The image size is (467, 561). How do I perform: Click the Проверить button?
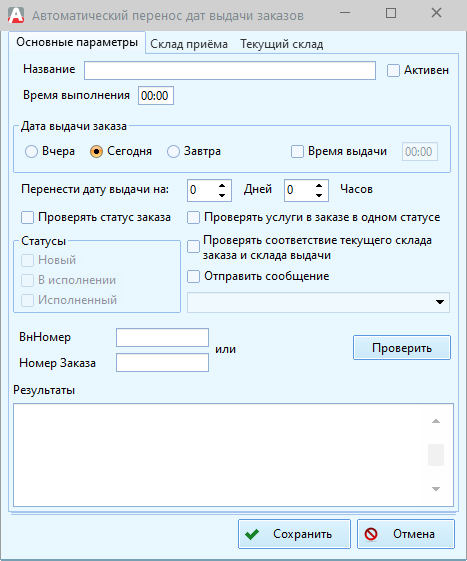pos(402,347)
